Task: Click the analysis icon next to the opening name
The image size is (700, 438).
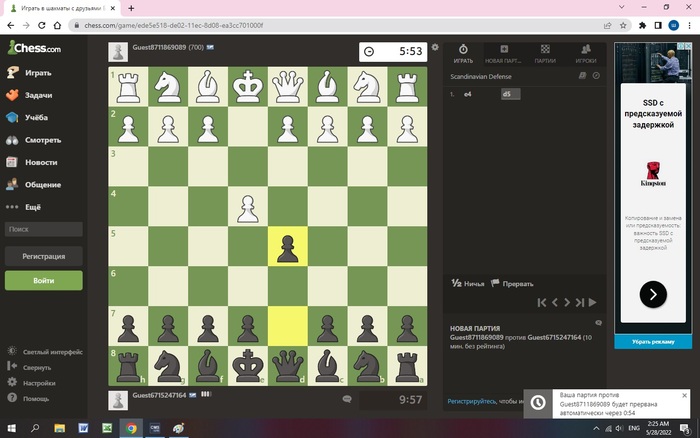Action: click(596, 75)
